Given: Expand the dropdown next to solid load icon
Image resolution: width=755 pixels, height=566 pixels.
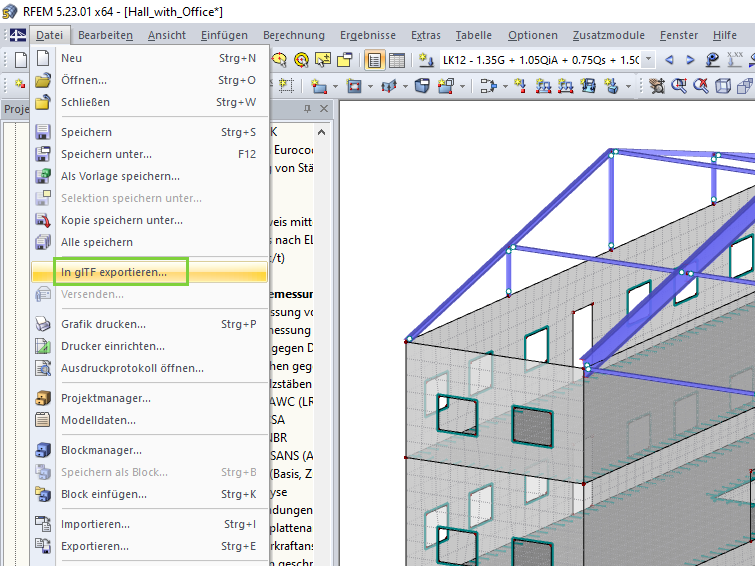Looking at the screenshot, I should (x=628, y=87).
